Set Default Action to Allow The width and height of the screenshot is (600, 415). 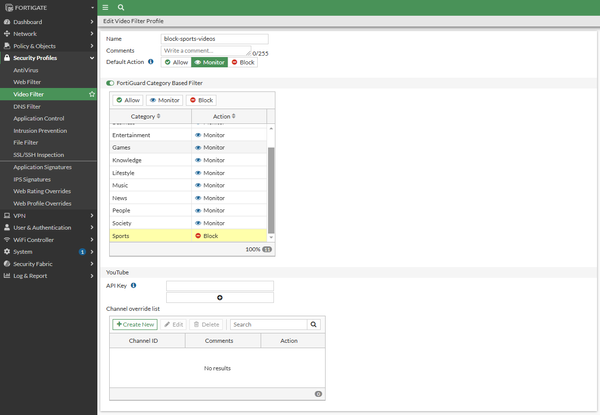pyautogui.click(x=176, y=62)
